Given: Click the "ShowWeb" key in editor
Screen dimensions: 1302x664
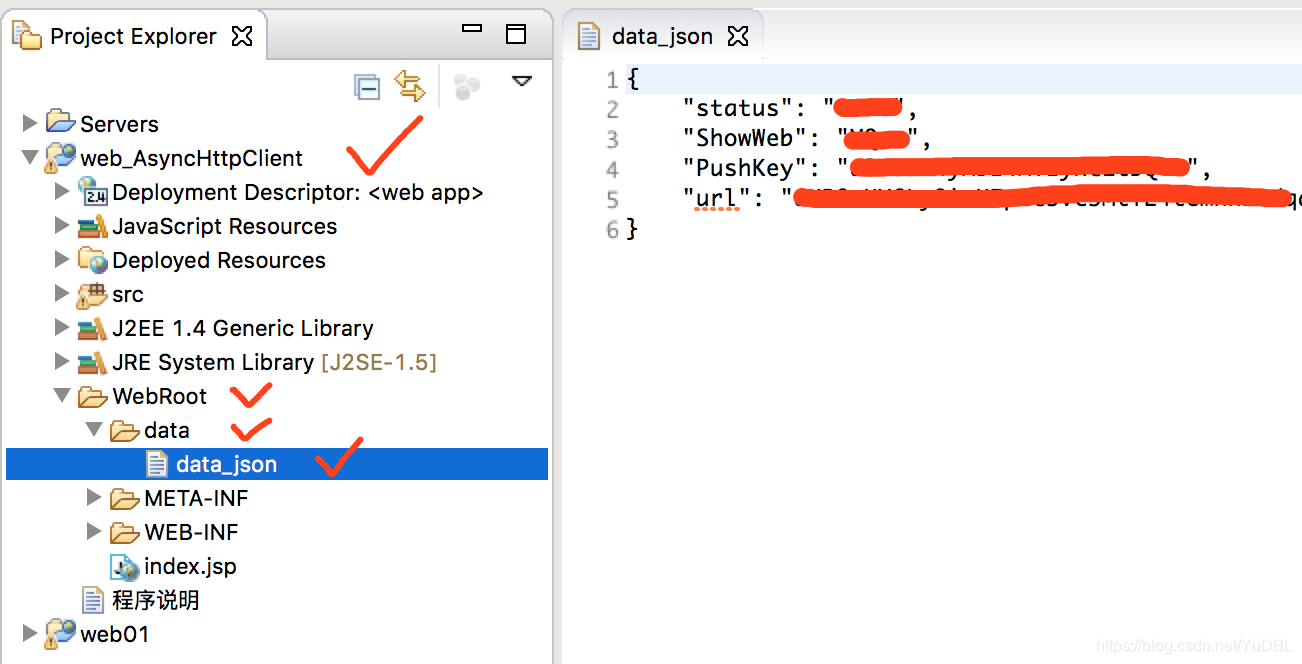Looking at the screenshot, I should [745, 139].
